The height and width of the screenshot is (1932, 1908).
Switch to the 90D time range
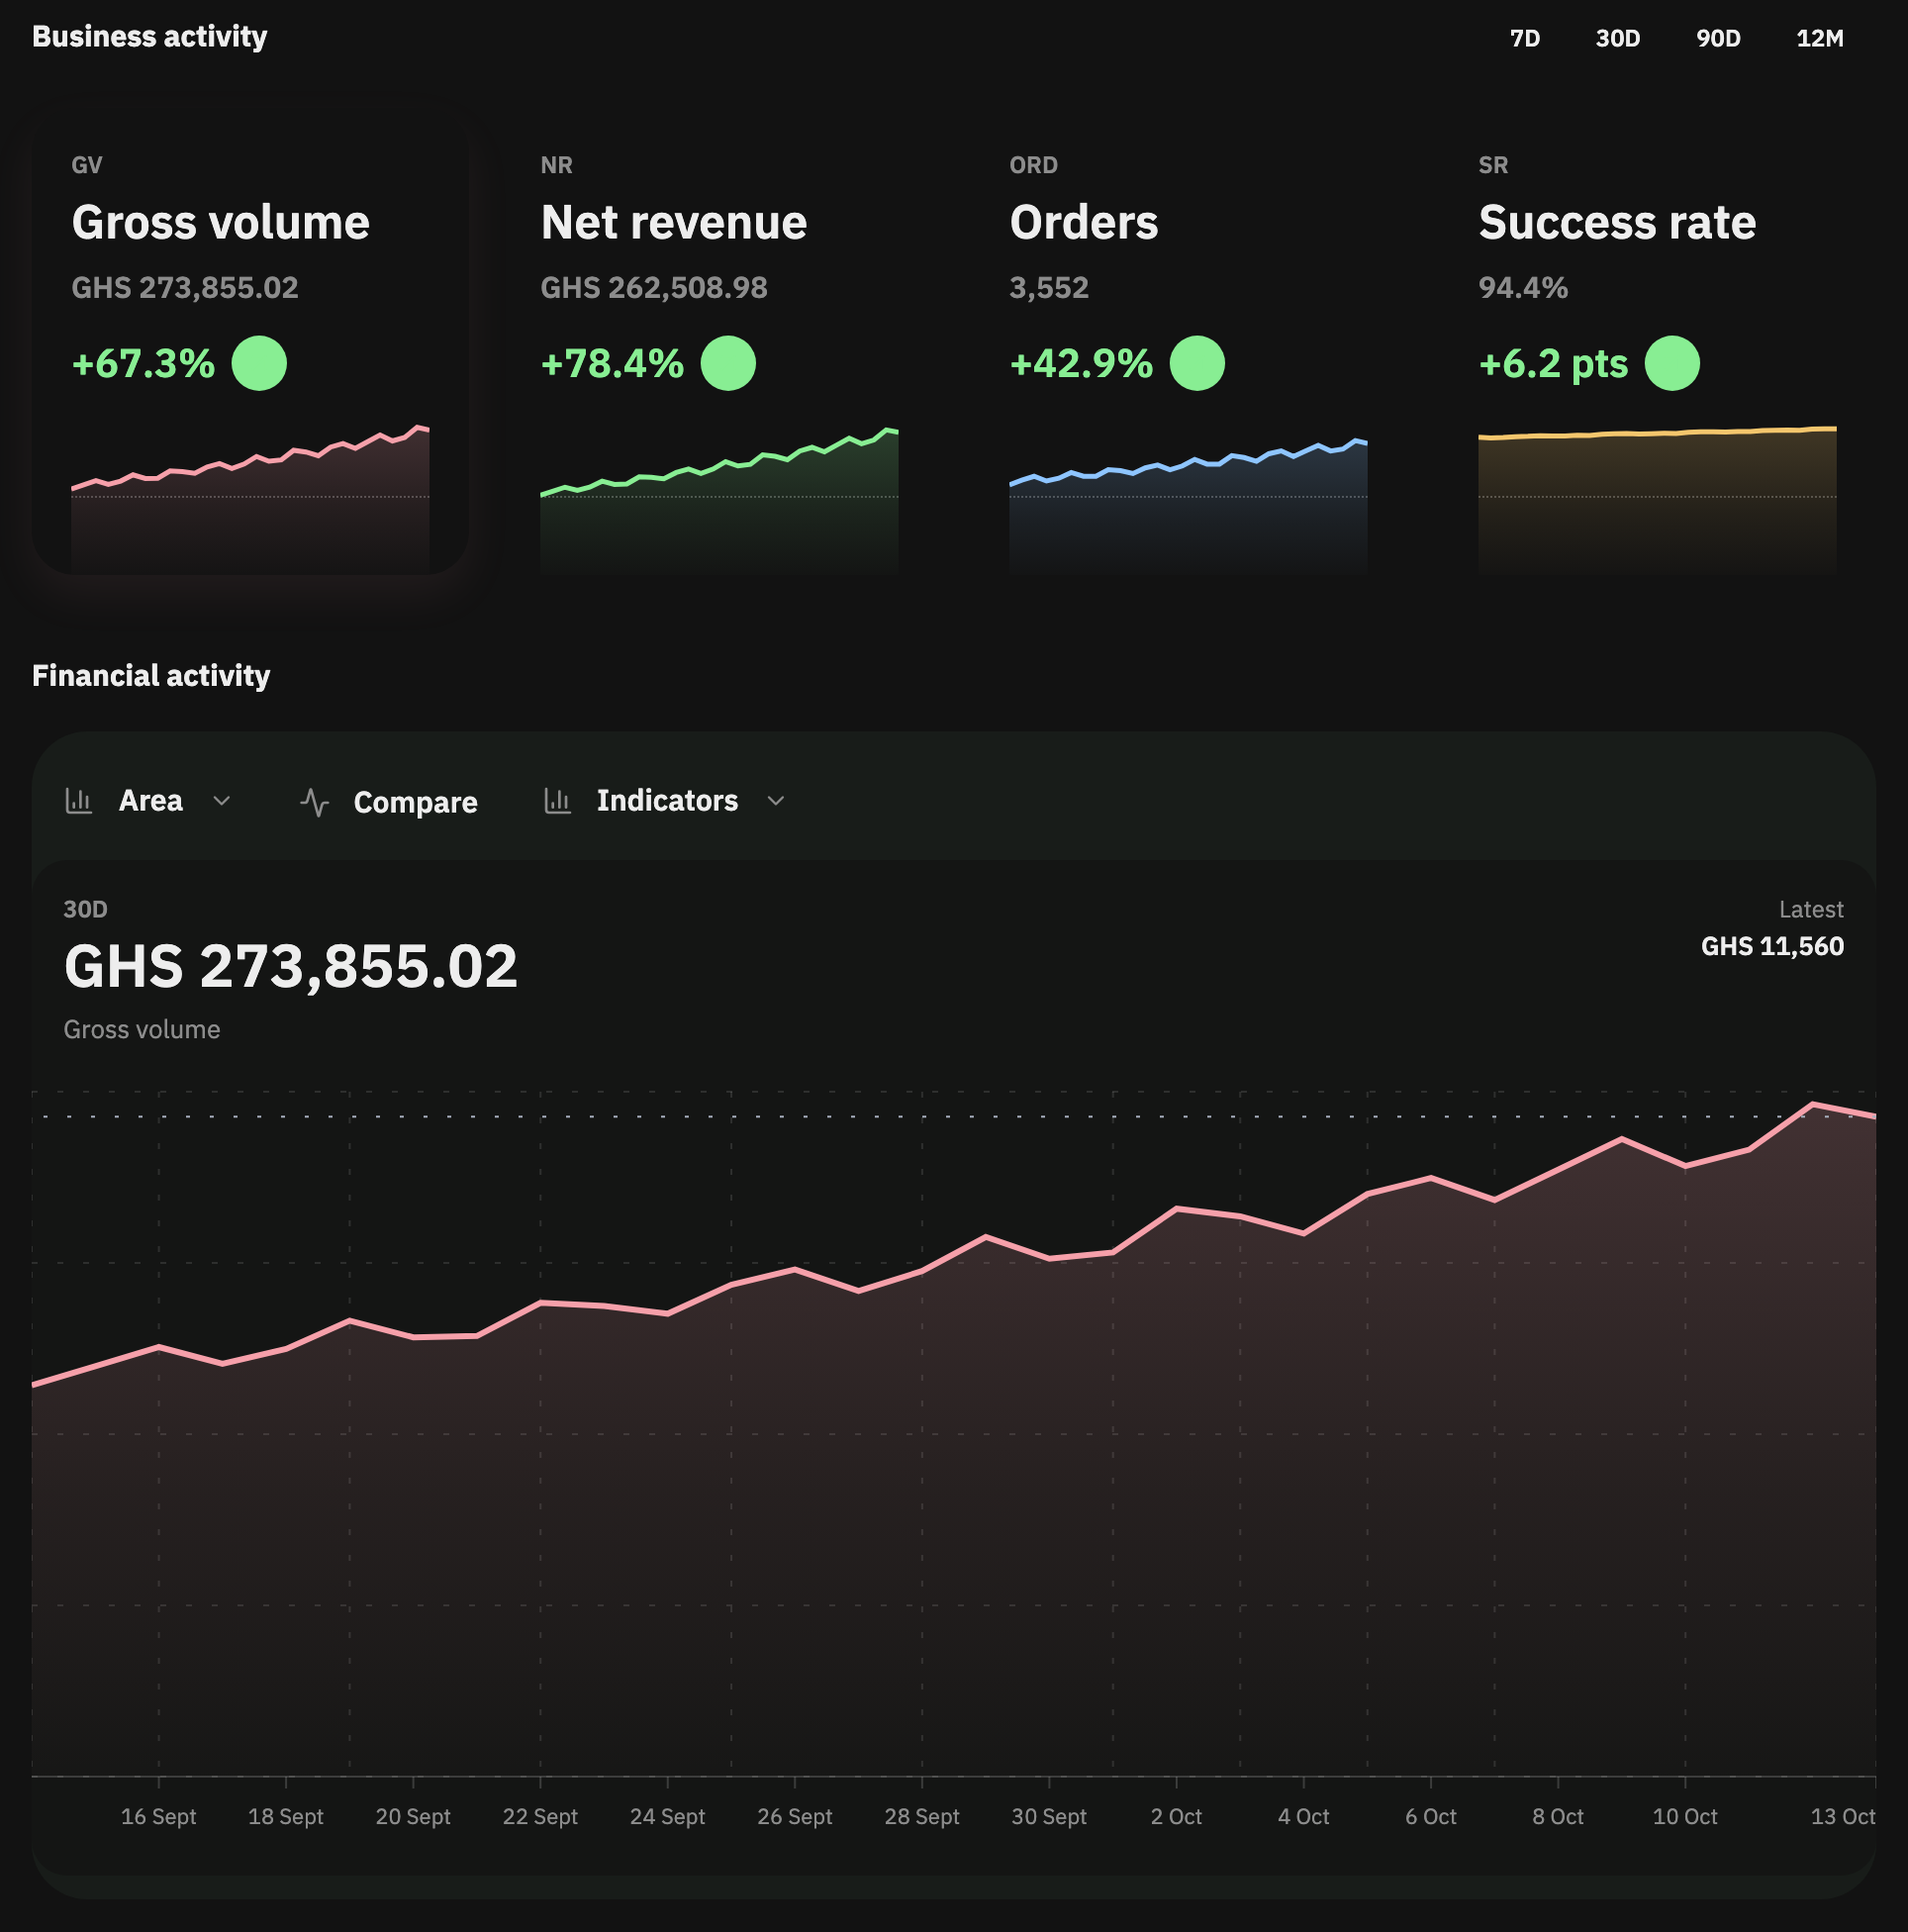[1718, 38]
